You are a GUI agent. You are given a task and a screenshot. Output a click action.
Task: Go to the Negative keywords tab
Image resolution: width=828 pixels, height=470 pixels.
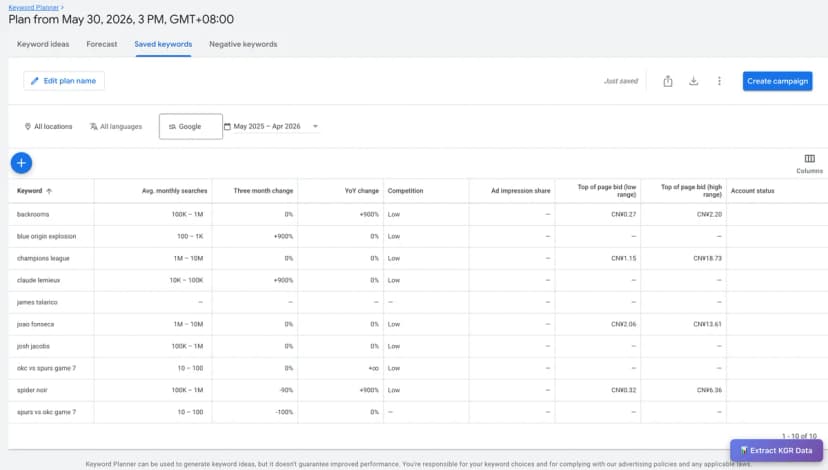click(x=243, y=44)
